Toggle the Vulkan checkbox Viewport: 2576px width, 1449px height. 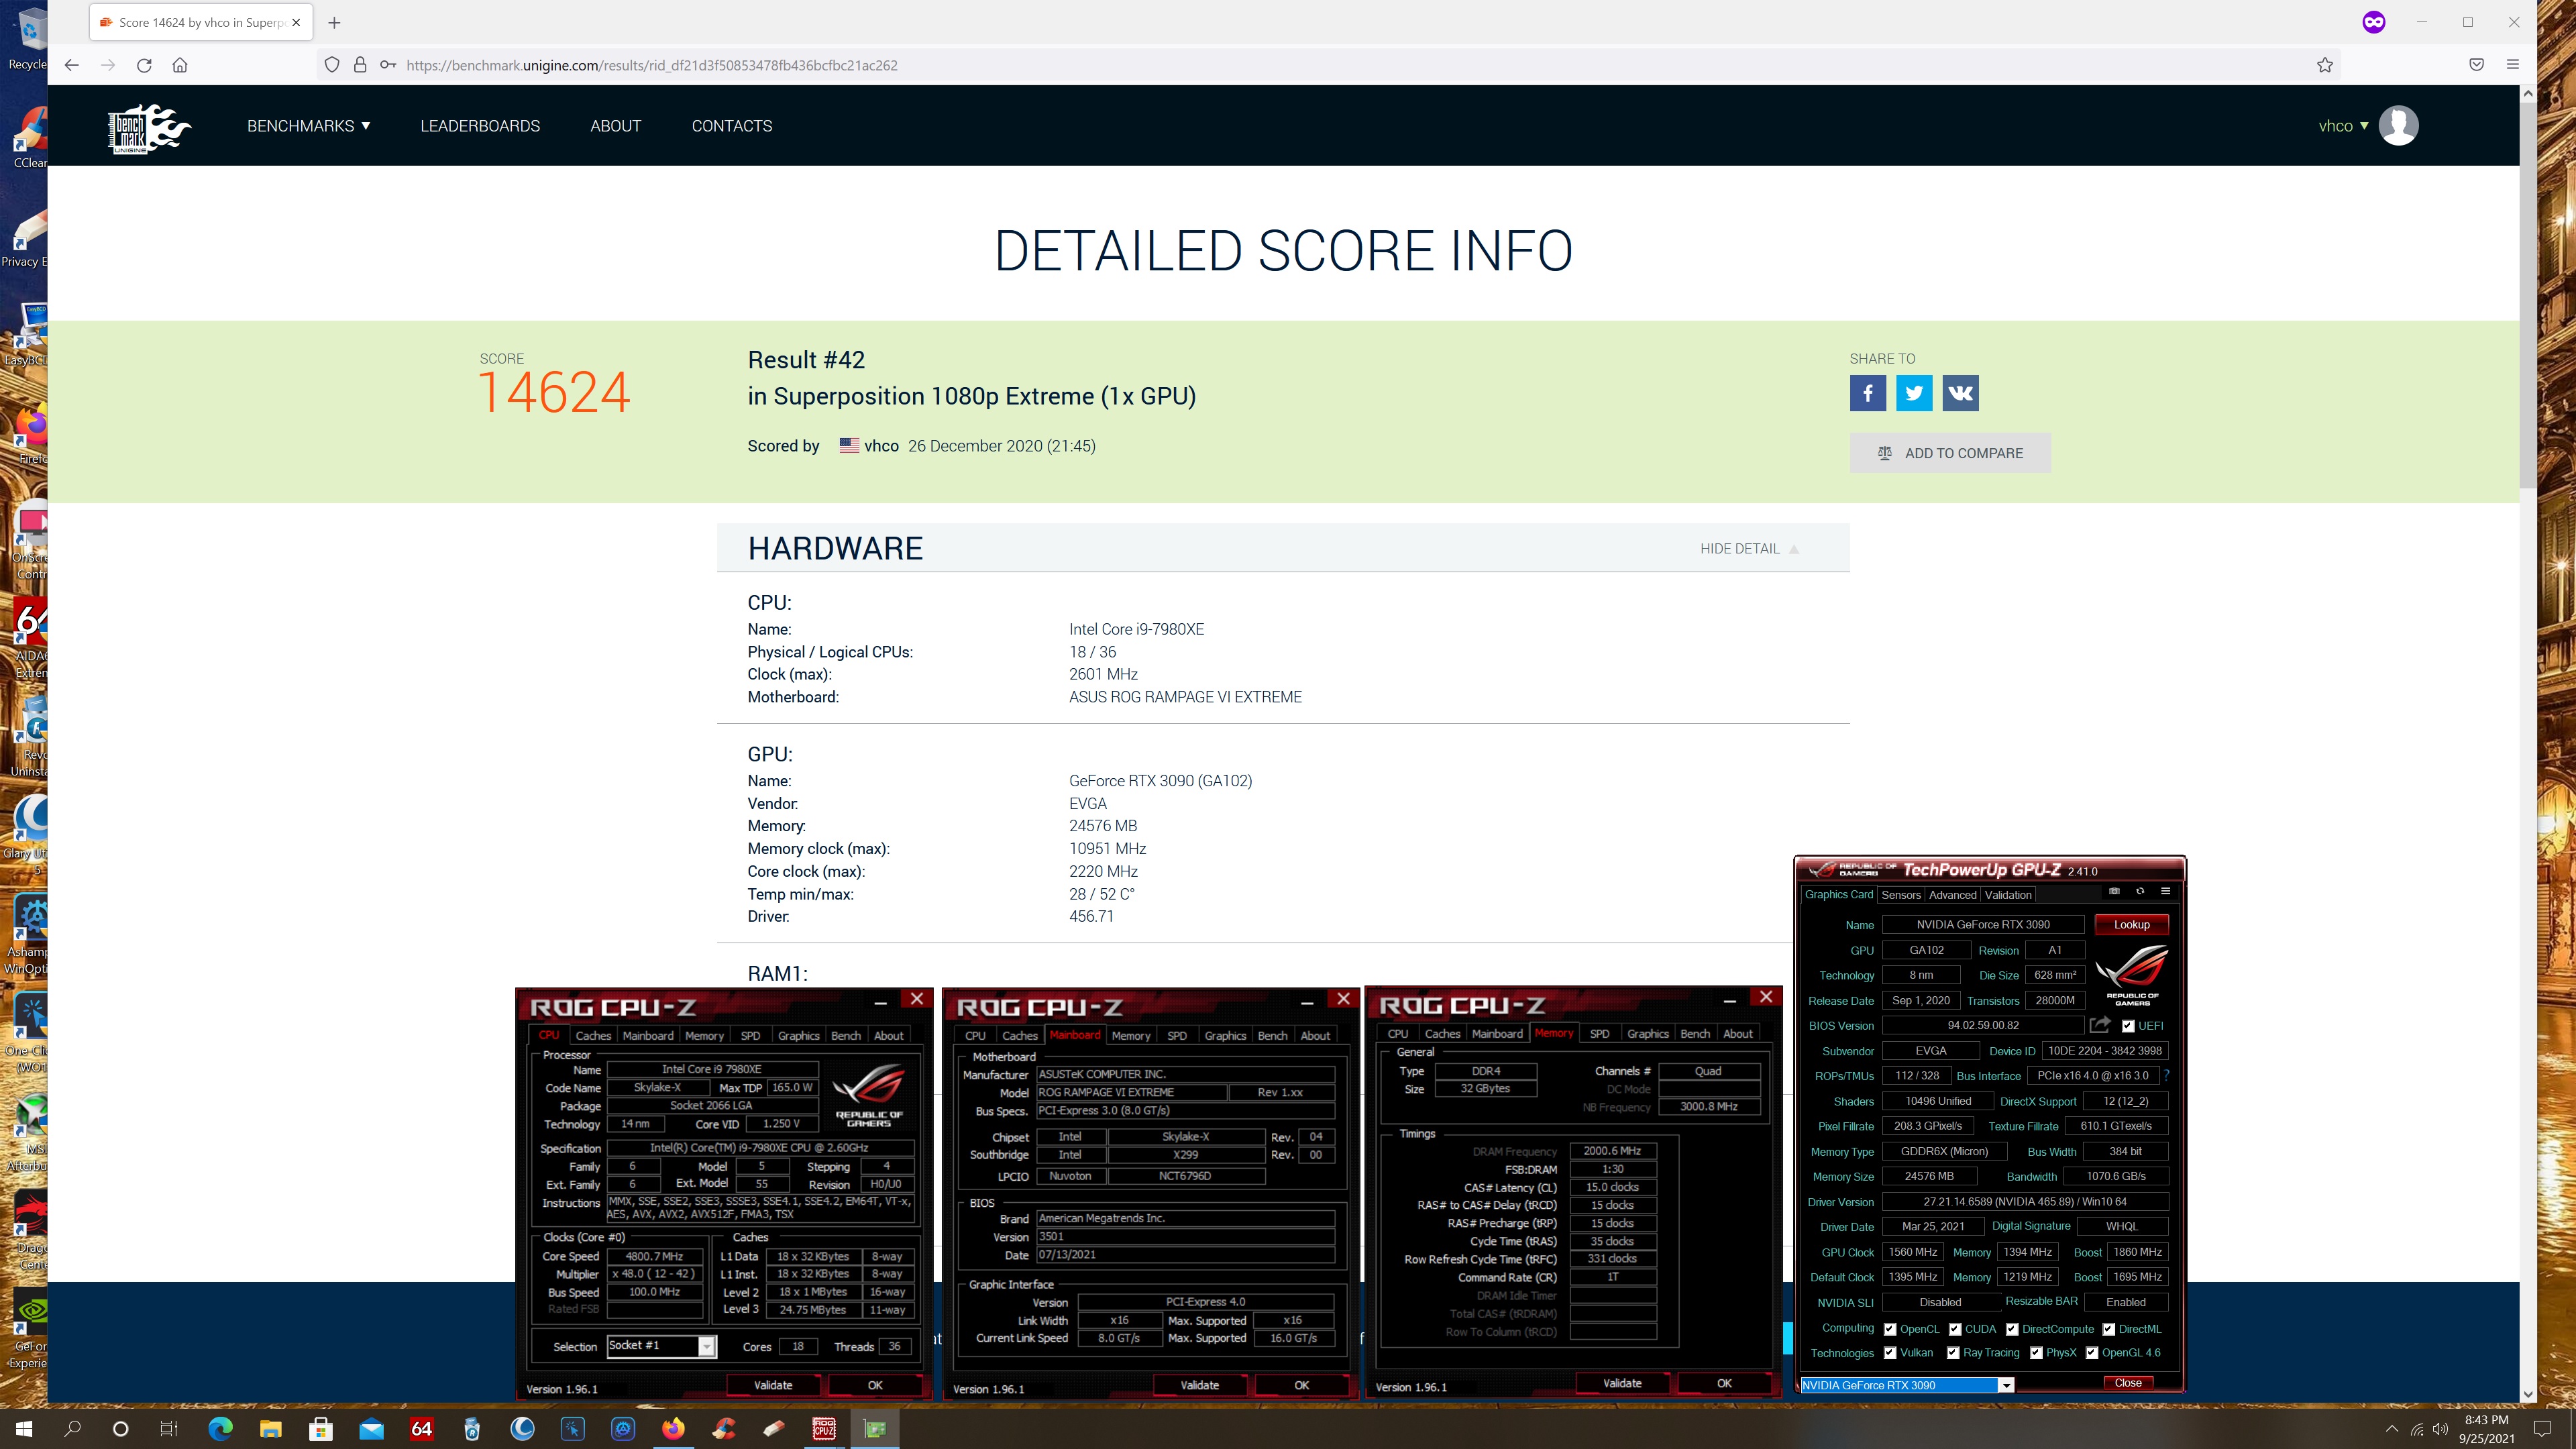pos(1890,1353)
